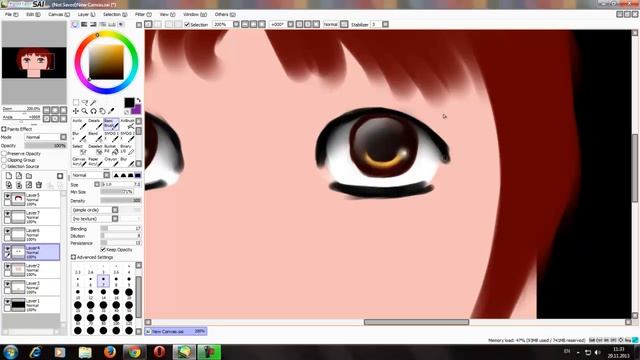Hide Layer6 using its eye icon

click(x=7, y=231)
